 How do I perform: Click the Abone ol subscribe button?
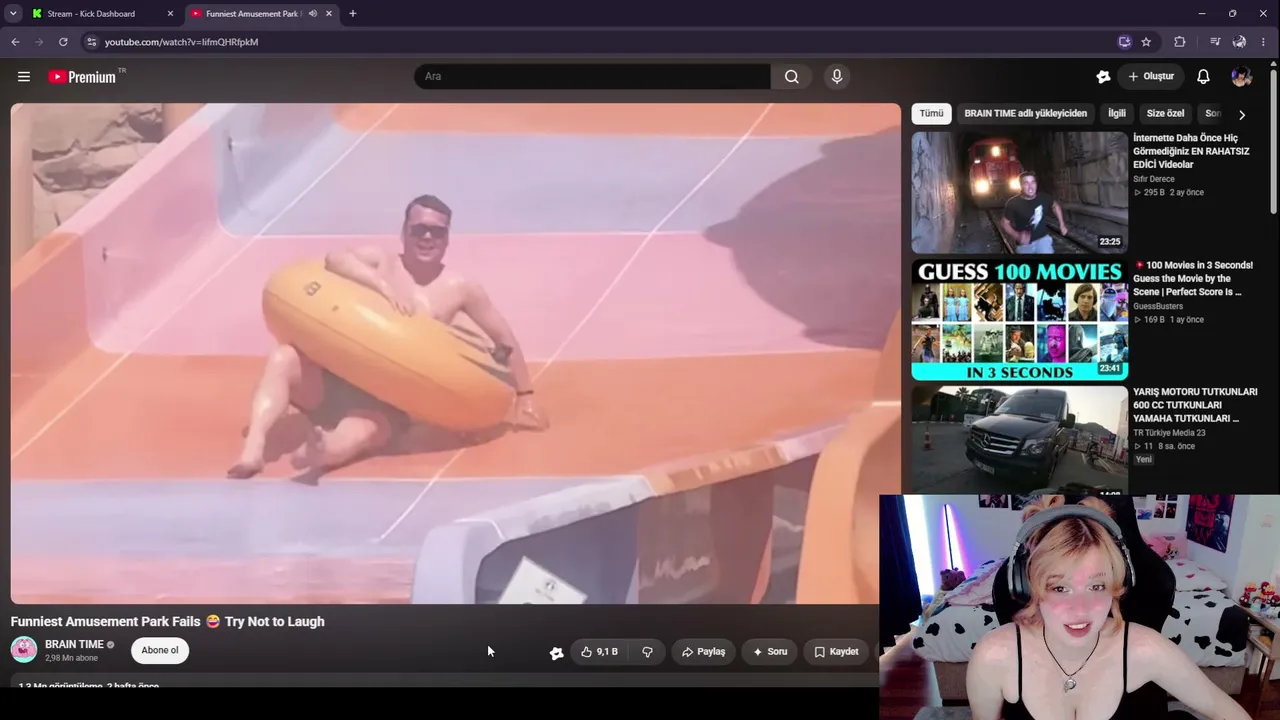coord(160,651)
